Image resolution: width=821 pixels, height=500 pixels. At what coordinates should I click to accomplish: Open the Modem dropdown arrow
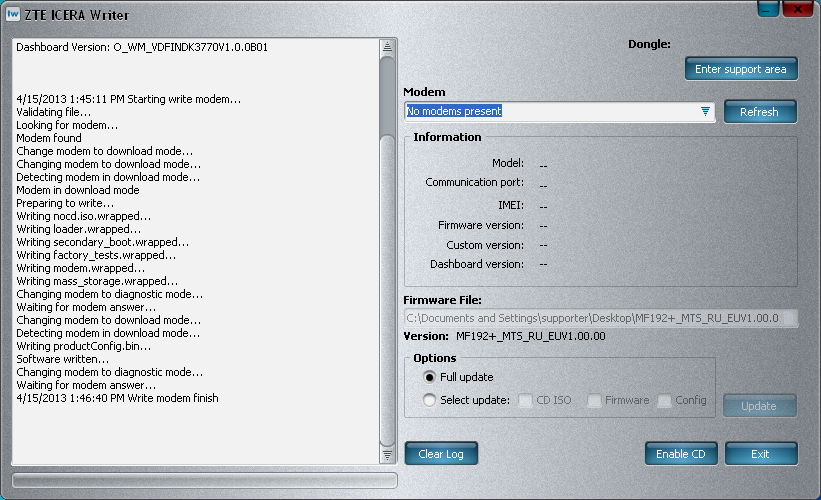[705, 111]
